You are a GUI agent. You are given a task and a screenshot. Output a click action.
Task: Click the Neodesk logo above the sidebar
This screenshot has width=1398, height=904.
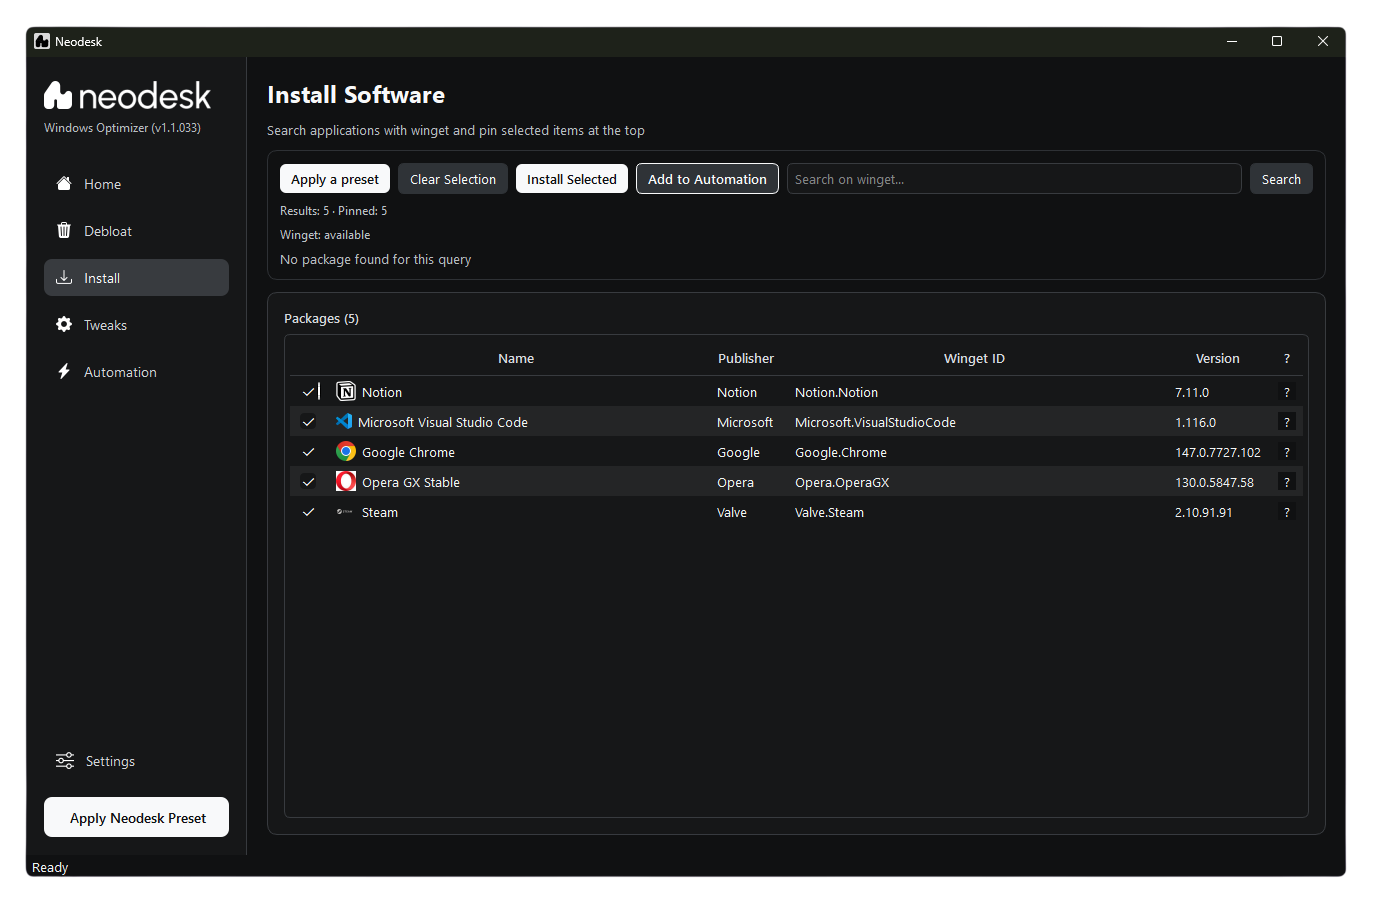(x=127, y=94)
